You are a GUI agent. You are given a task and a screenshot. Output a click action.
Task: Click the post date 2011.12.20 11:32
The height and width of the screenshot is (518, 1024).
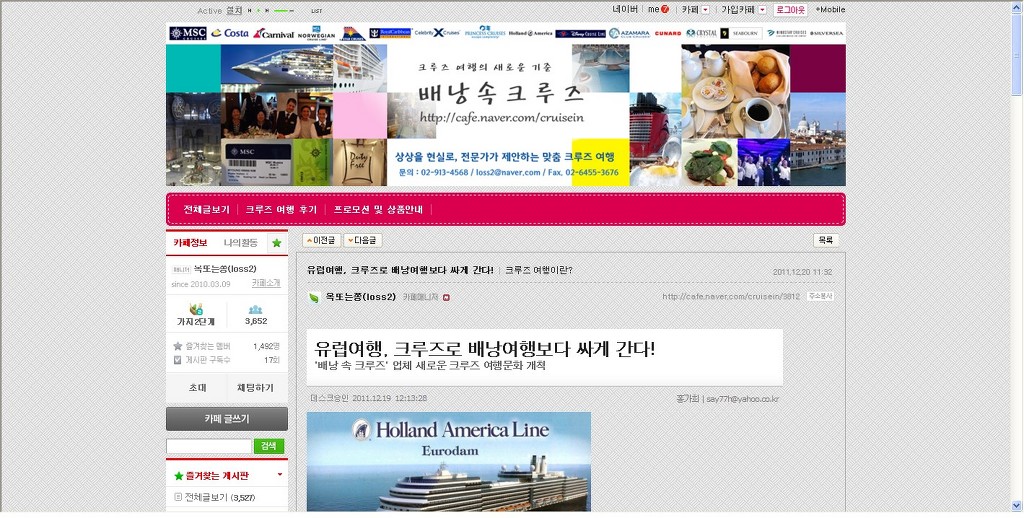coord(803,272)
